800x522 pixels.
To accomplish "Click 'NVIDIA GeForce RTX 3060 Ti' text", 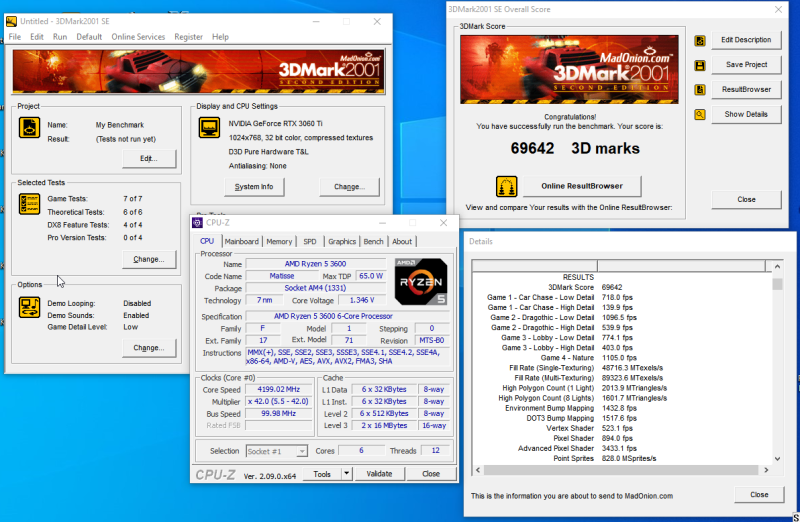I will (276, 123).
